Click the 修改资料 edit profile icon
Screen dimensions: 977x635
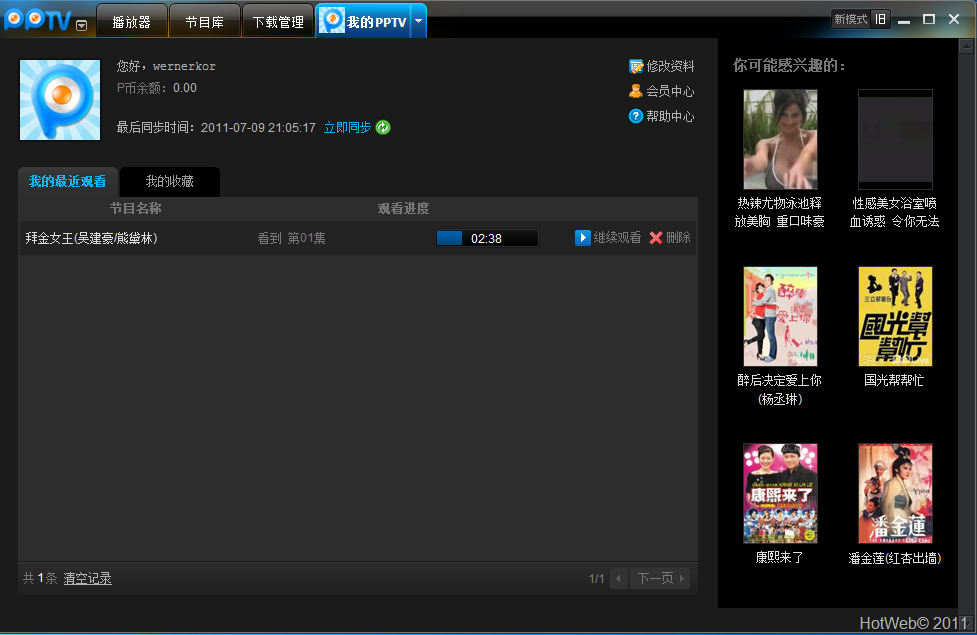636,66
